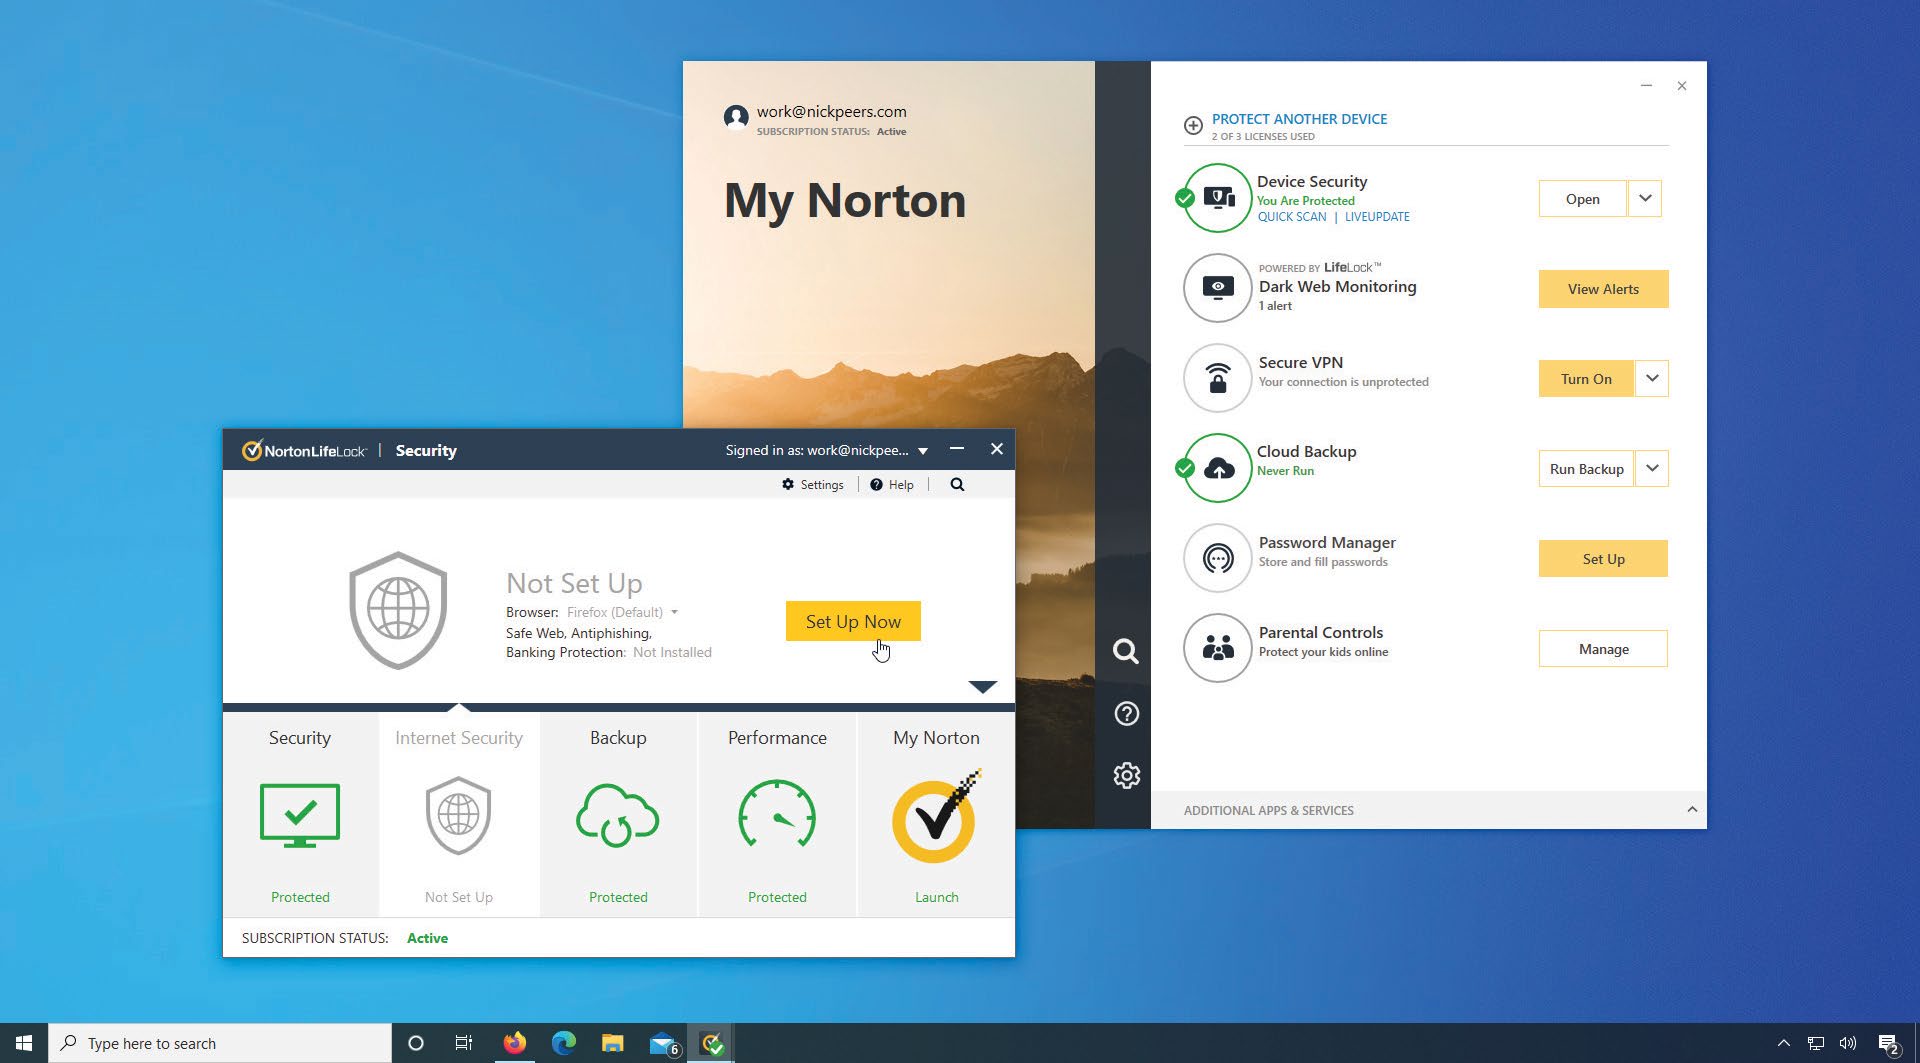This screenshot has width=1920, height=1063.
Task: Click the '1 alert' text under Dark Web Monitoring
Action: coord(1275,306)
